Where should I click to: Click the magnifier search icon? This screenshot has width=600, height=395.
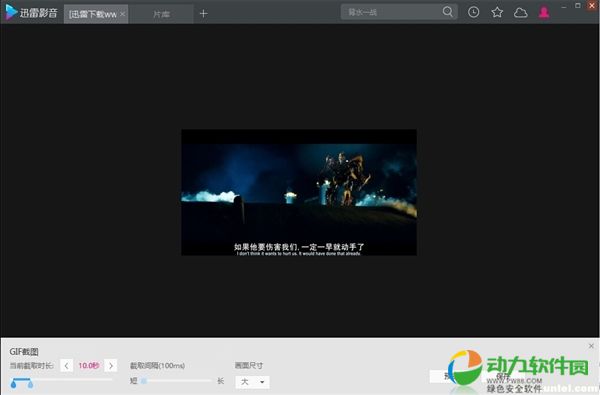(x=448, y=12)
